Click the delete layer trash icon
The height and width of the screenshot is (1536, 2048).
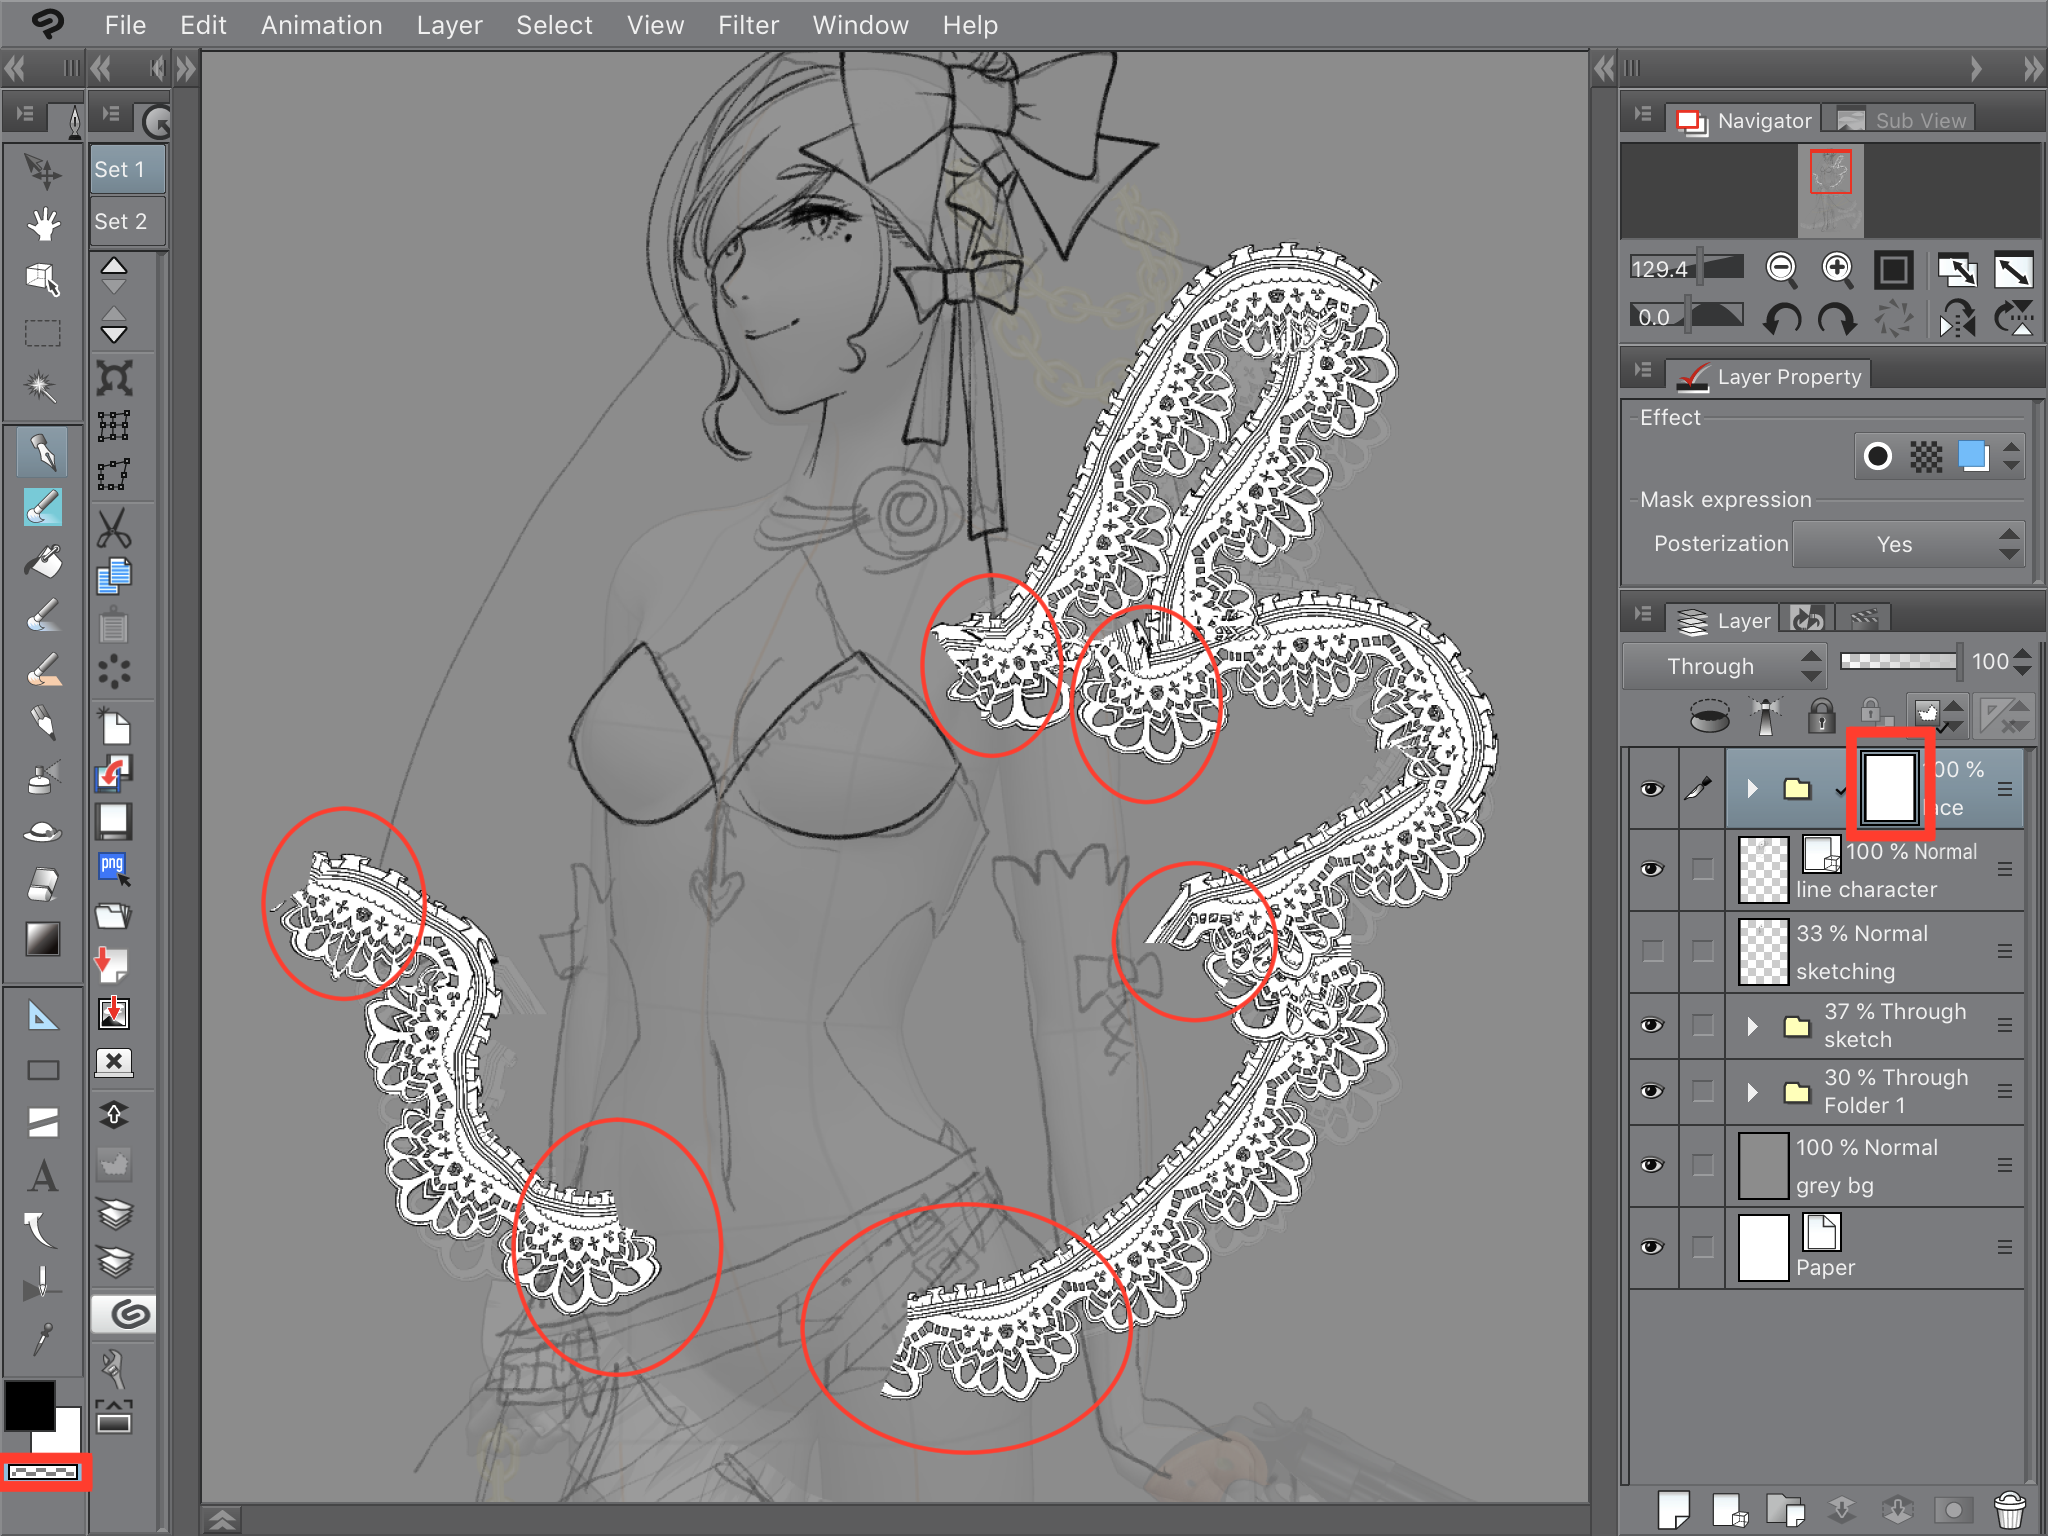click(2009, 1509)
